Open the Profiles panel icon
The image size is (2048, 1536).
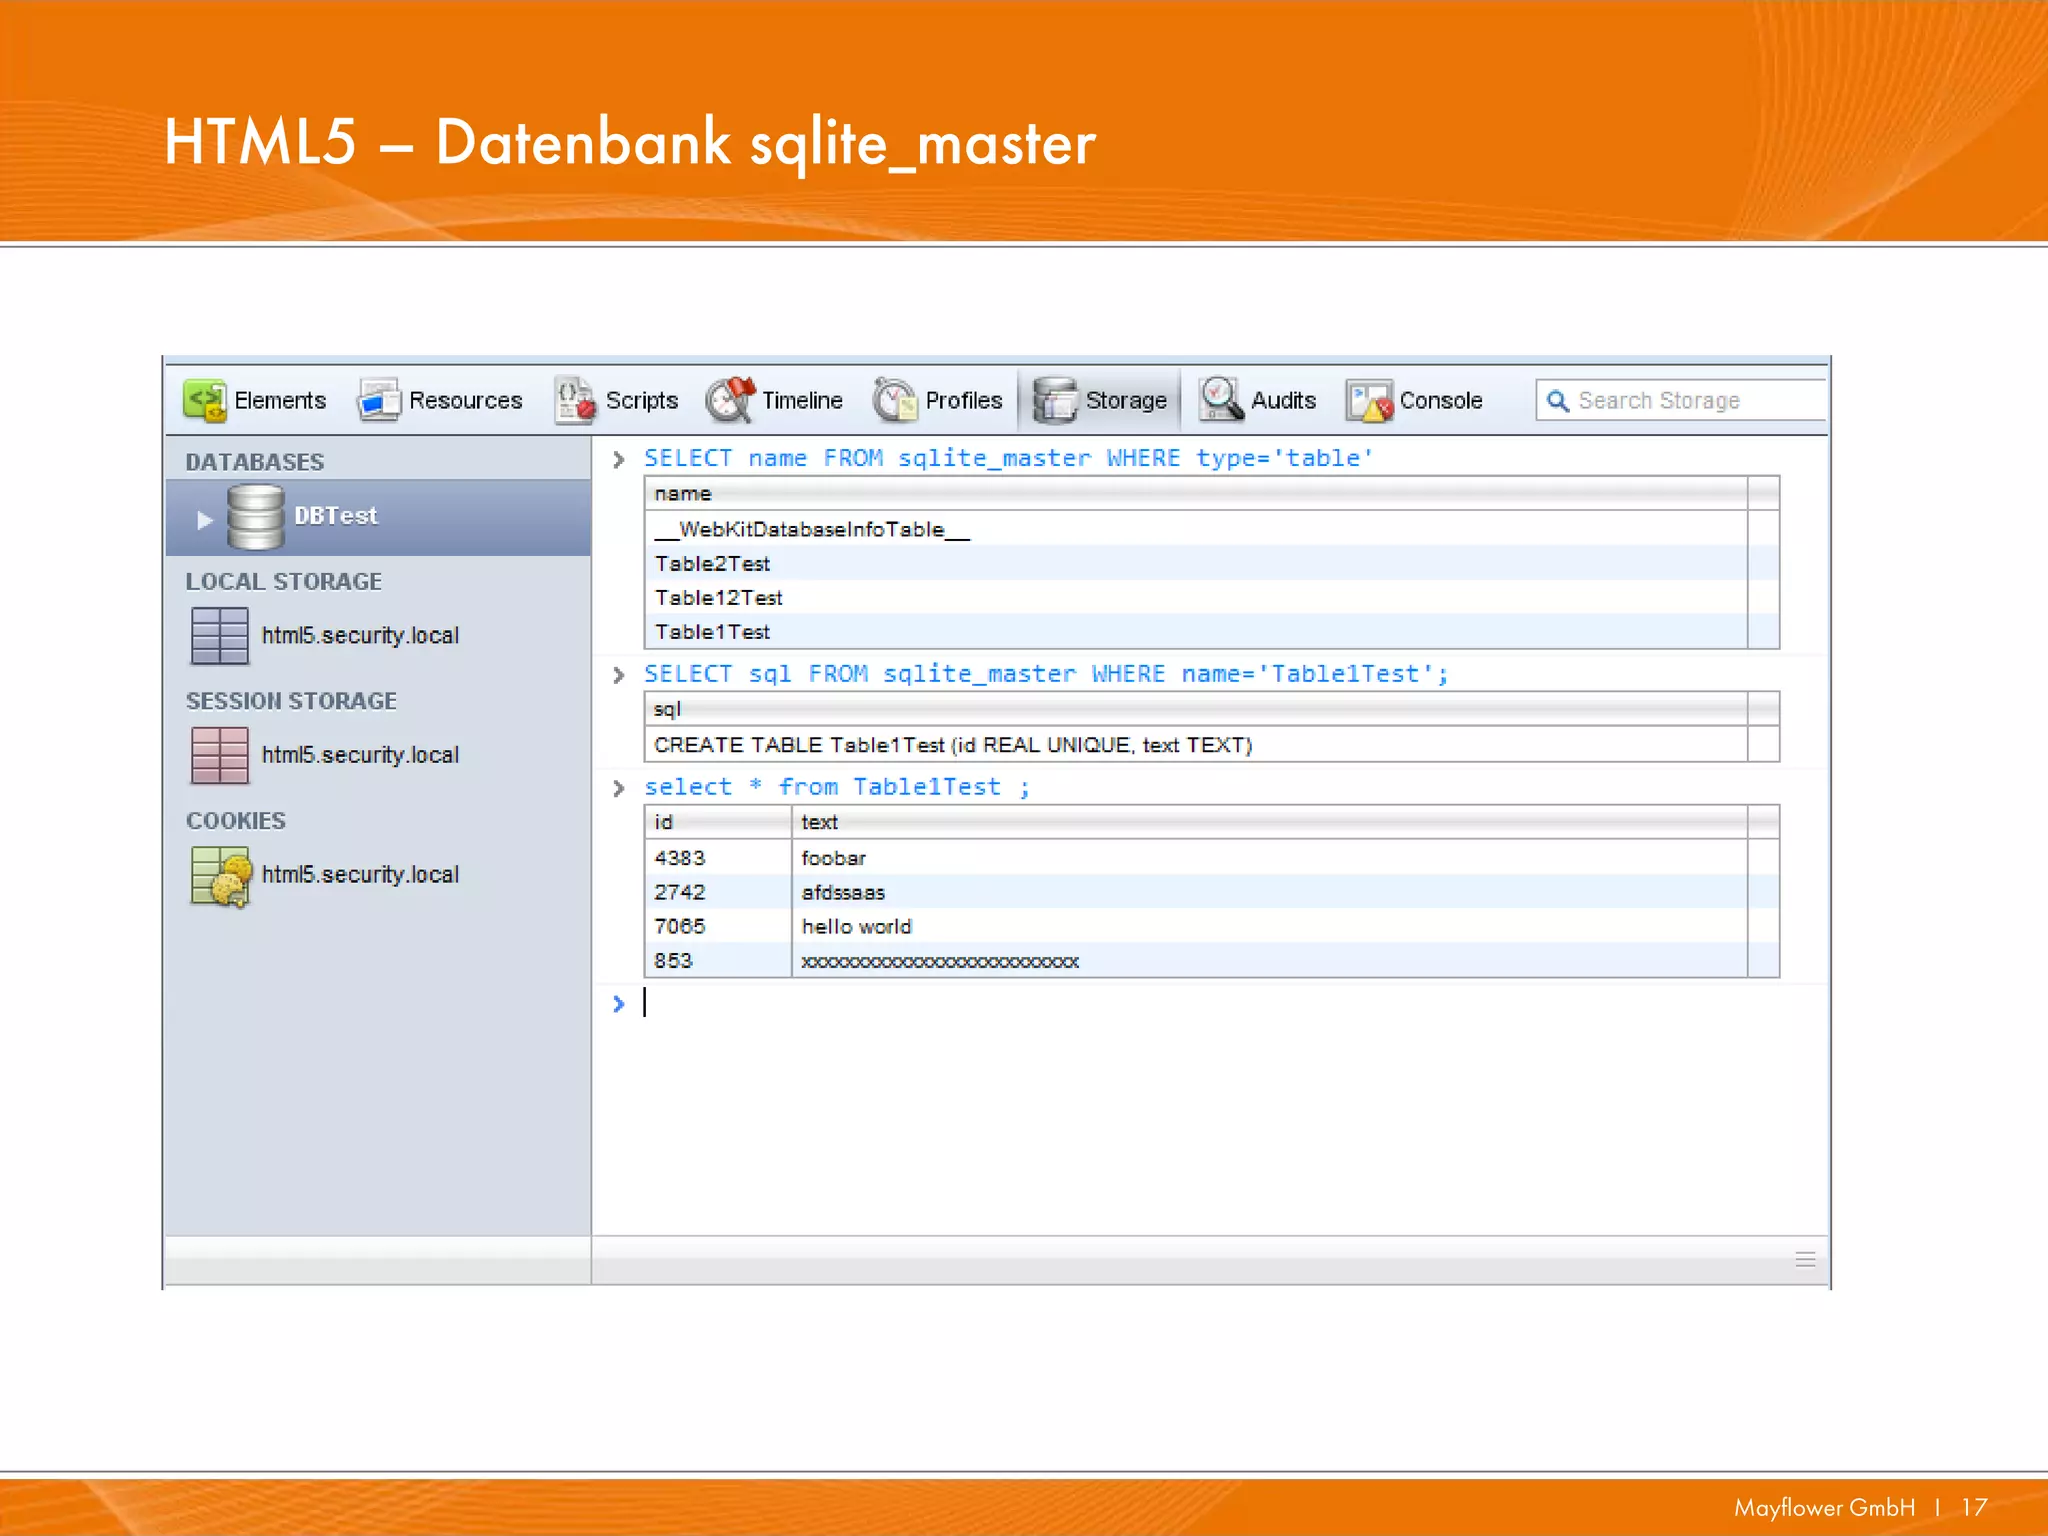tap(895, 400)
